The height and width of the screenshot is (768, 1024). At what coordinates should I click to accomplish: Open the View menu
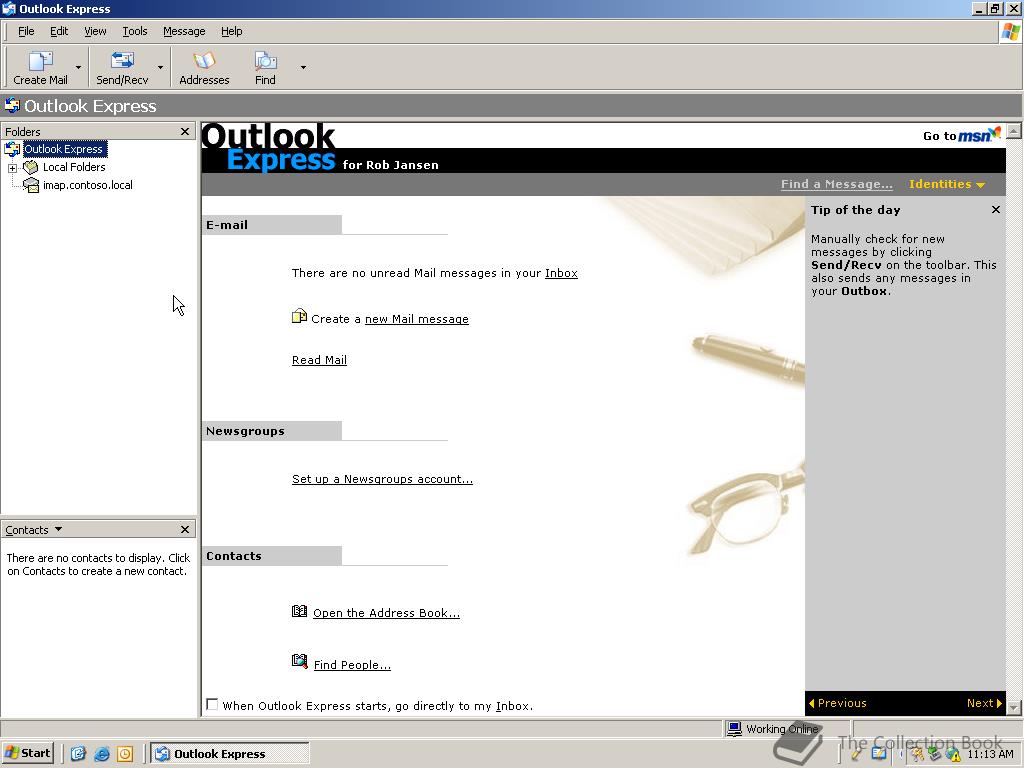click(95, 31)
